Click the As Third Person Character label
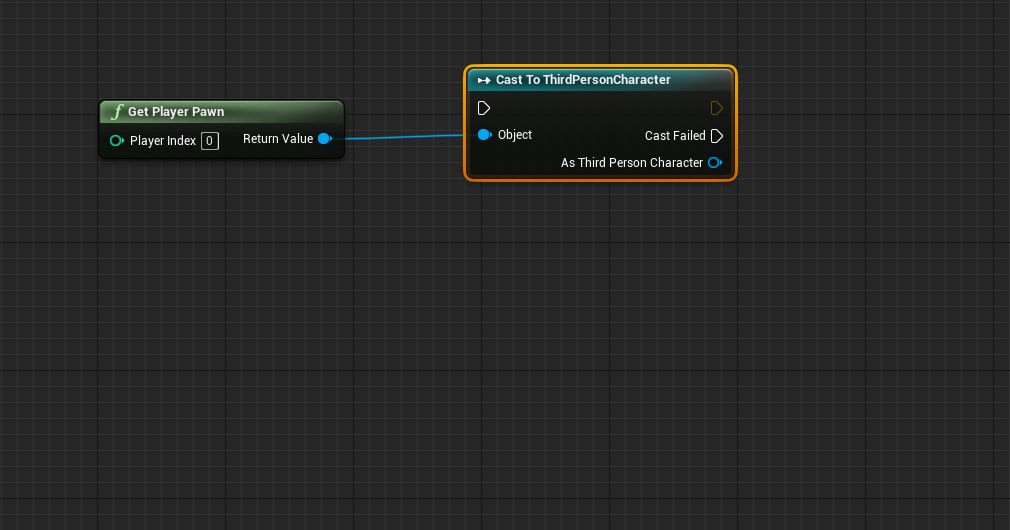The height and width of the screenshot is (530, 1010). coord(631,163)
